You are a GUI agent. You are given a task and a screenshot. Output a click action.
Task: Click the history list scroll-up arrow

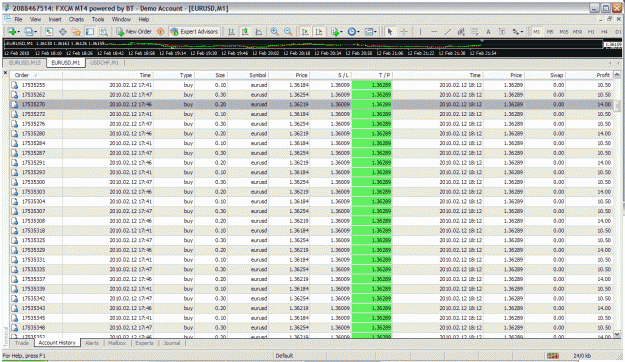(x=617, y=75)
